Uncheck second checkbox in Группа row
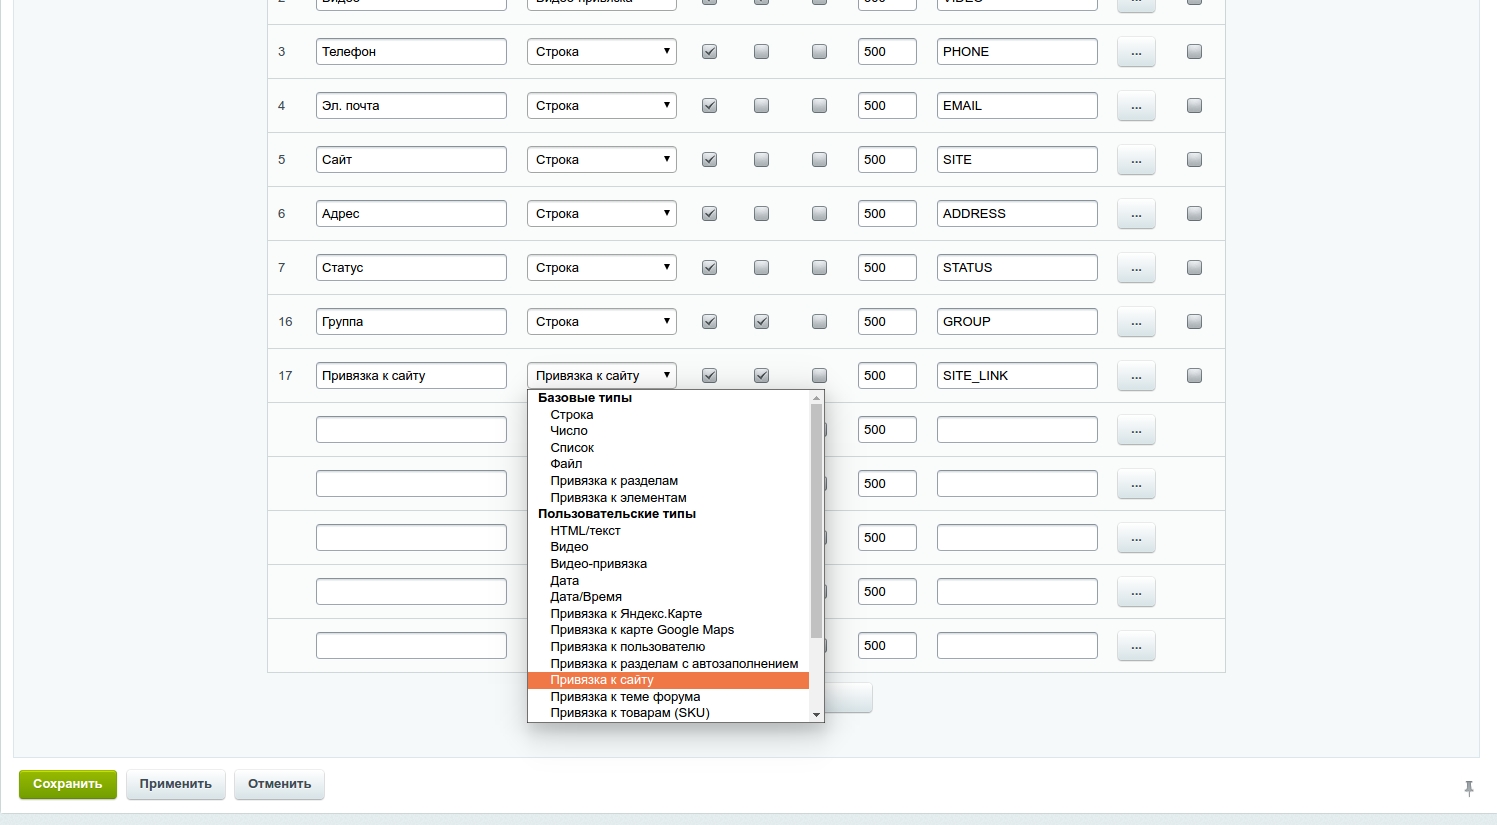Image resolution: width=1497 pixels, height=825 pixels. 761,322
